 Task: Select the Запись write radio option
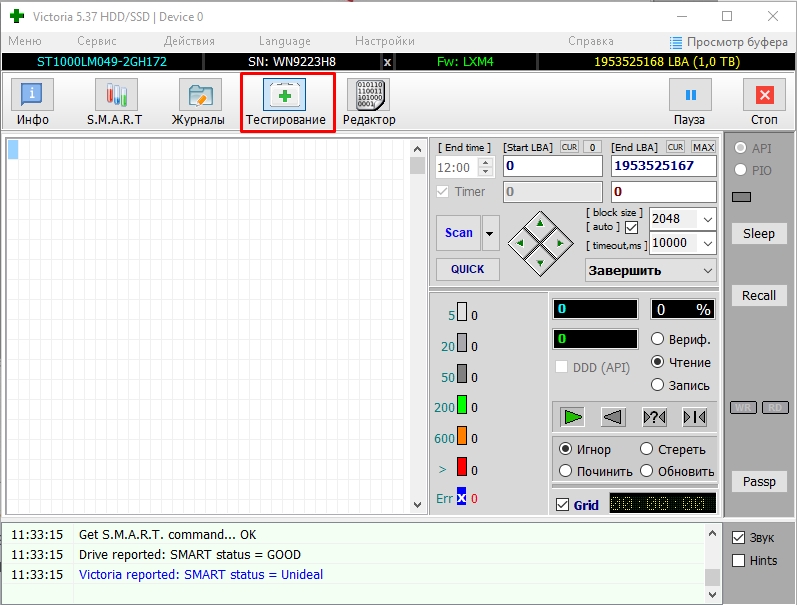657,385
